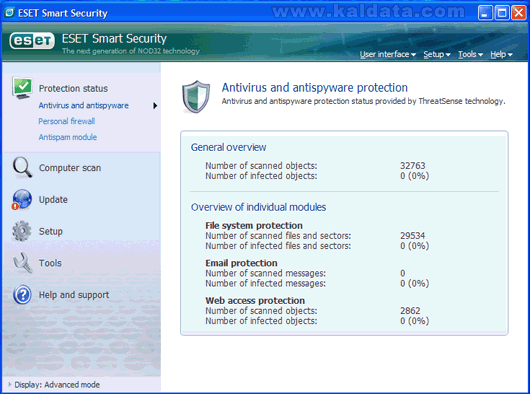Image resolution: width=530 pixels, height=394 pixels.
Task: Click the web scanned objects value 2862
Action: click(410, 311)
